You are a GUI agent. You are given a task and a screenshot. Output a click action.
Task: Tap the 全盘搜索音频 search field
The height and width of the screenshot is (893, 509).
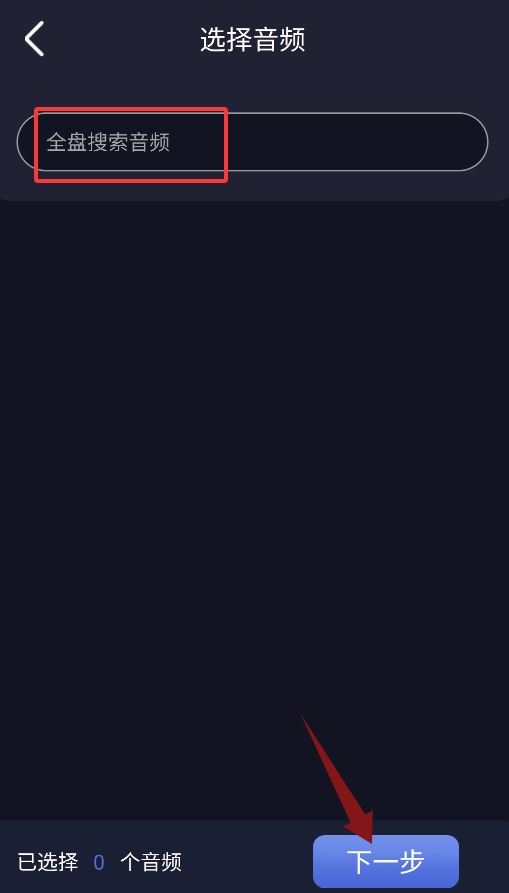click(252, 142)
